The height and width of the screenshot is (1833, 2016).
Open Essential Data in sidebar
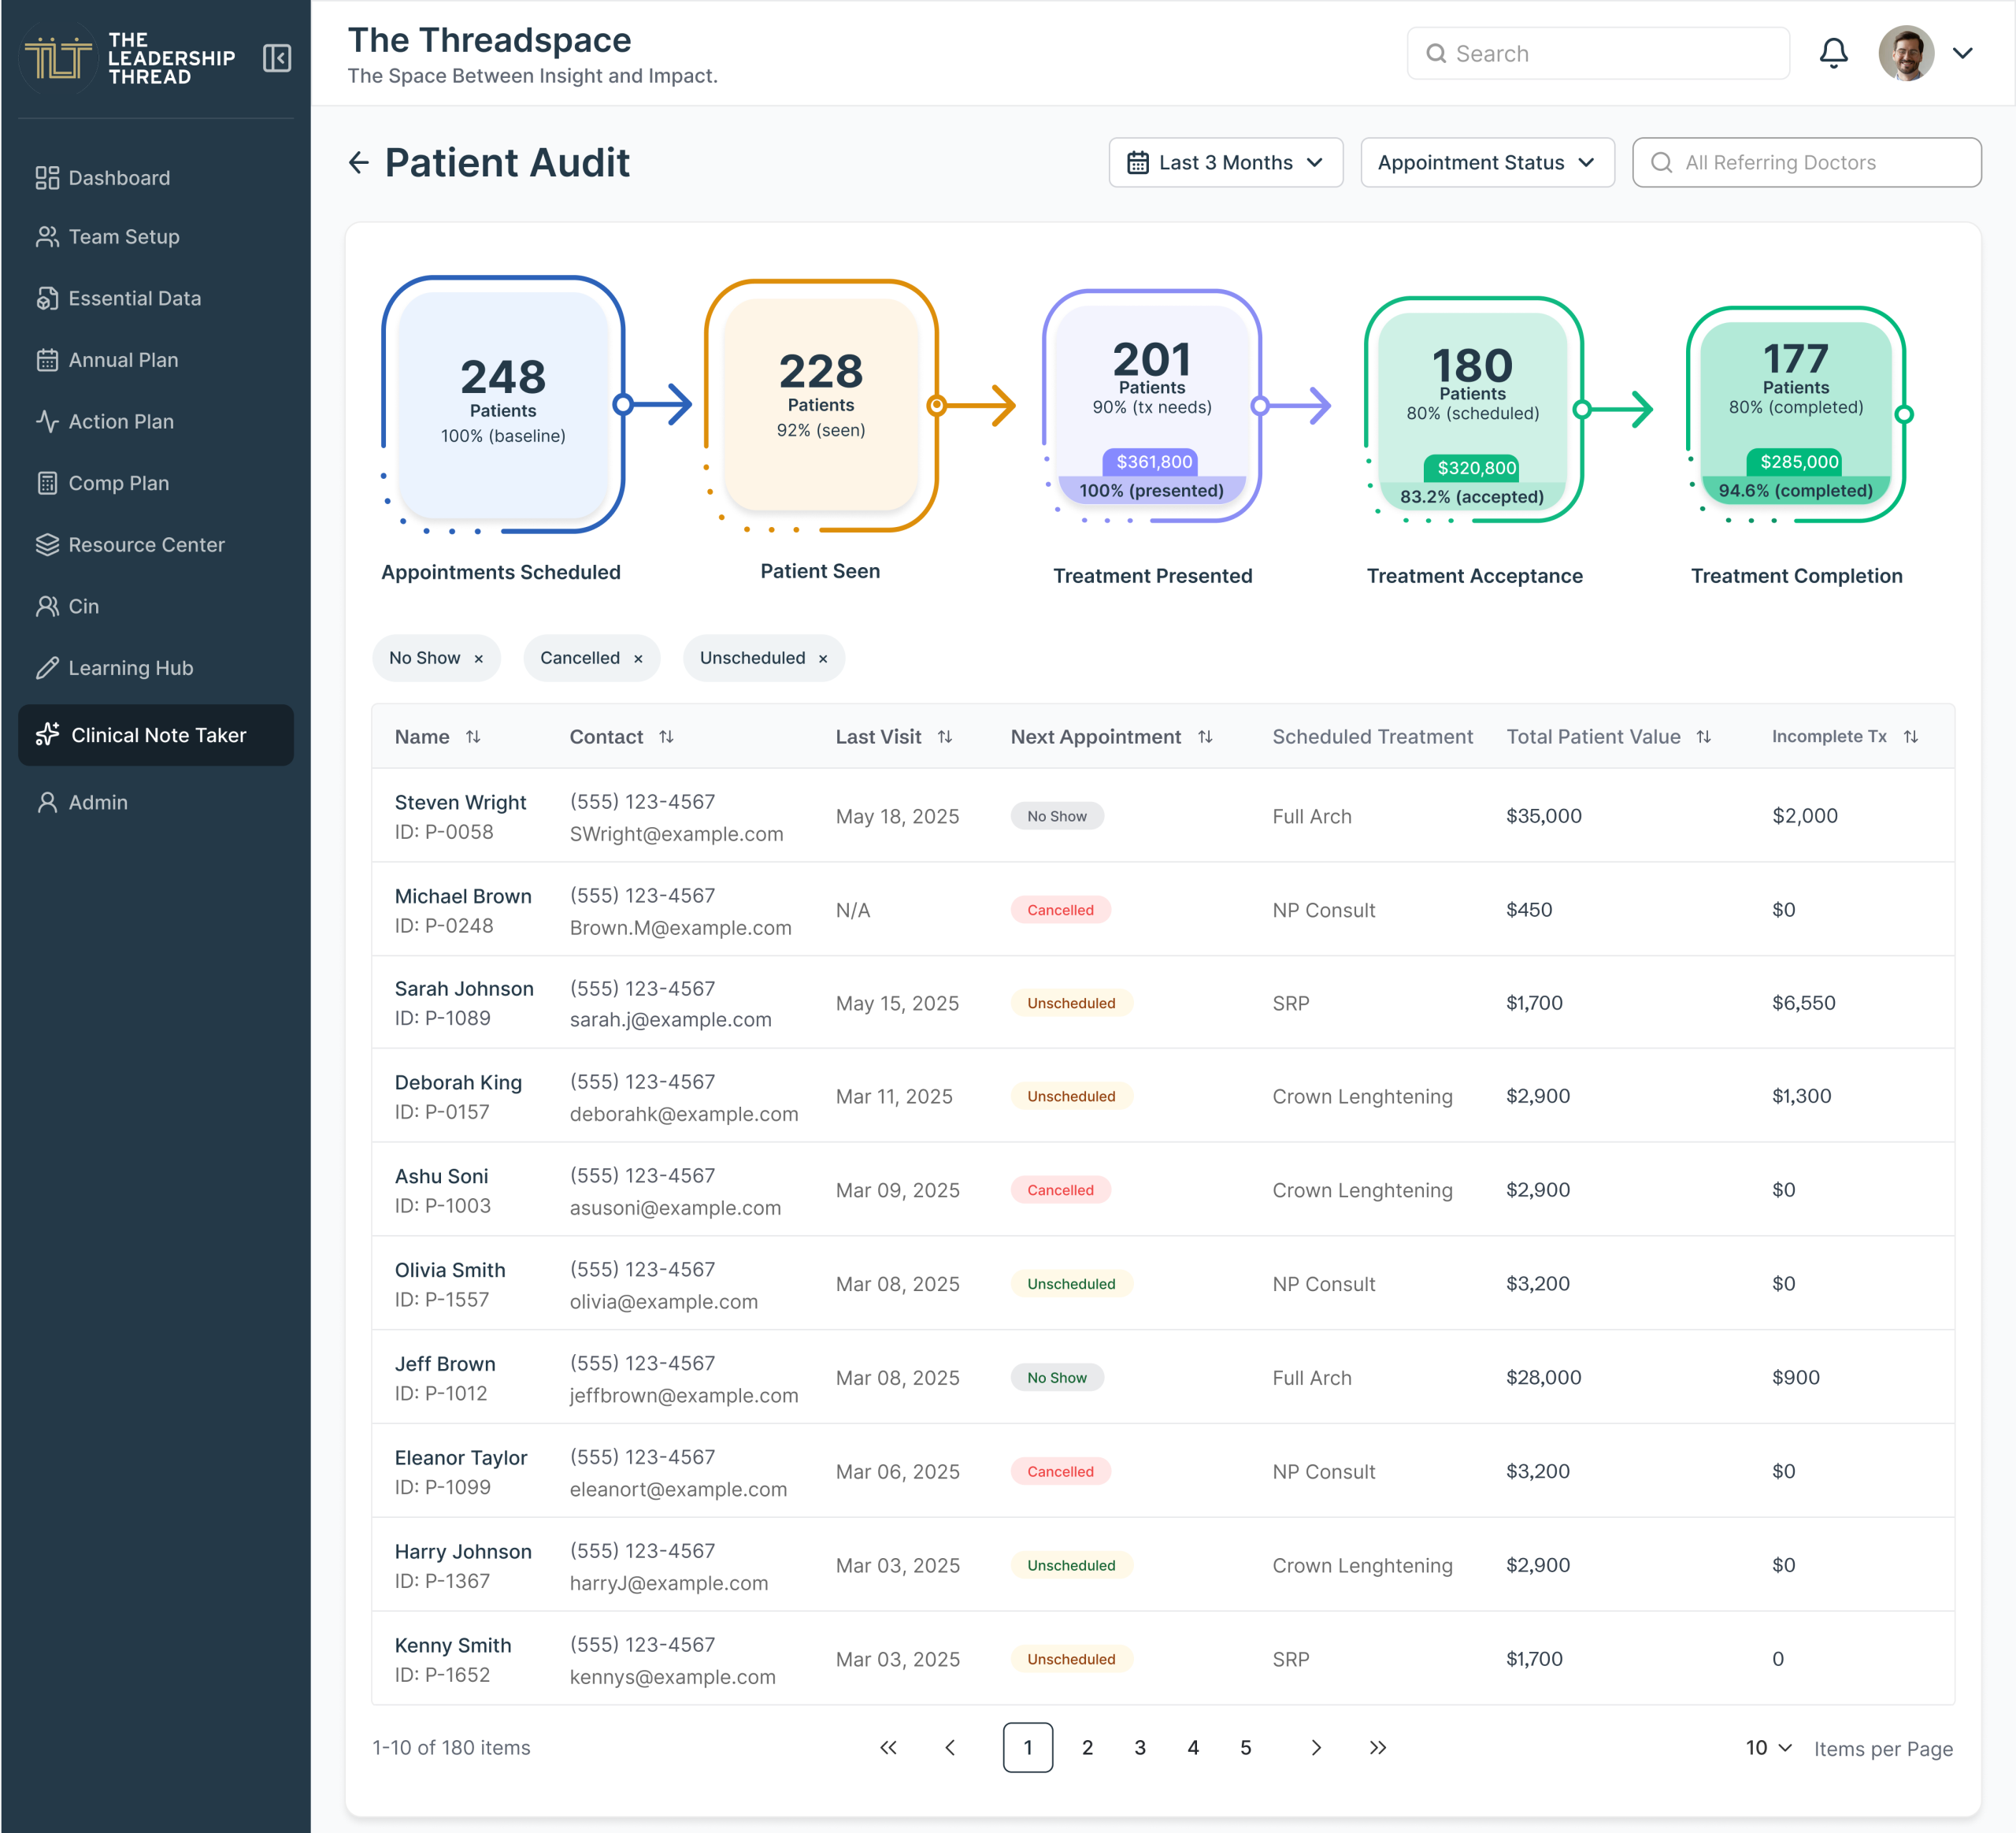(134, 298)
